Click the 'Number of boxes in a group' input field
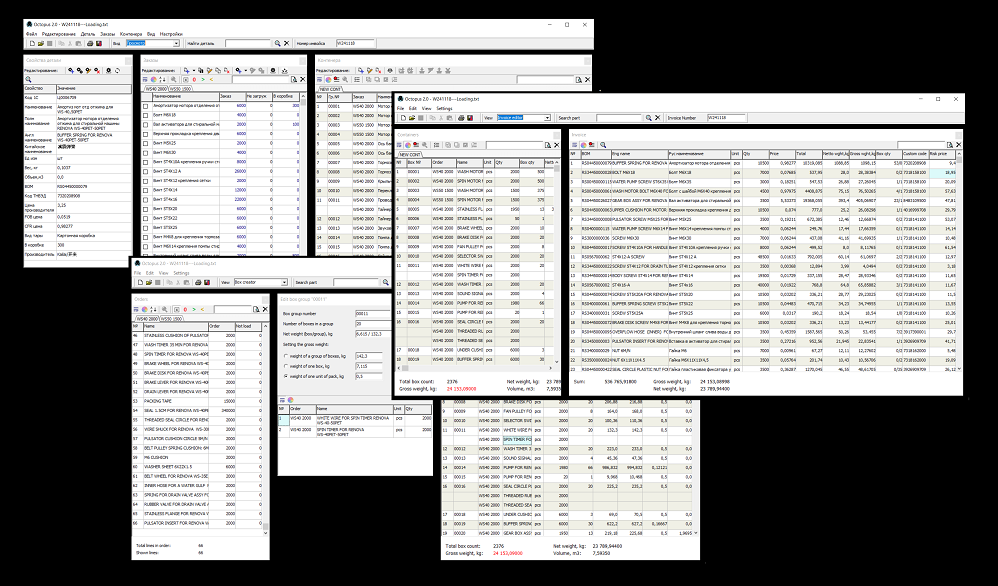The image size is (998, 586). click(x=373, y=324)
